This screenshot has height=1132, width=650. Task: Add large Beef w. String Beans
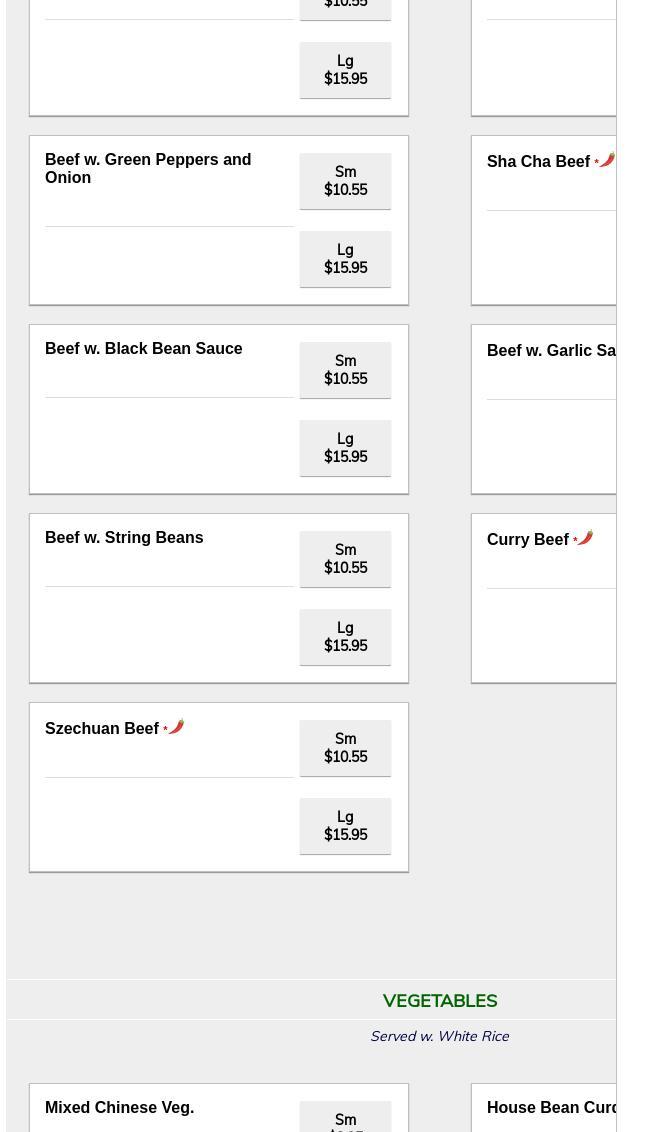(x=345, y=637)
